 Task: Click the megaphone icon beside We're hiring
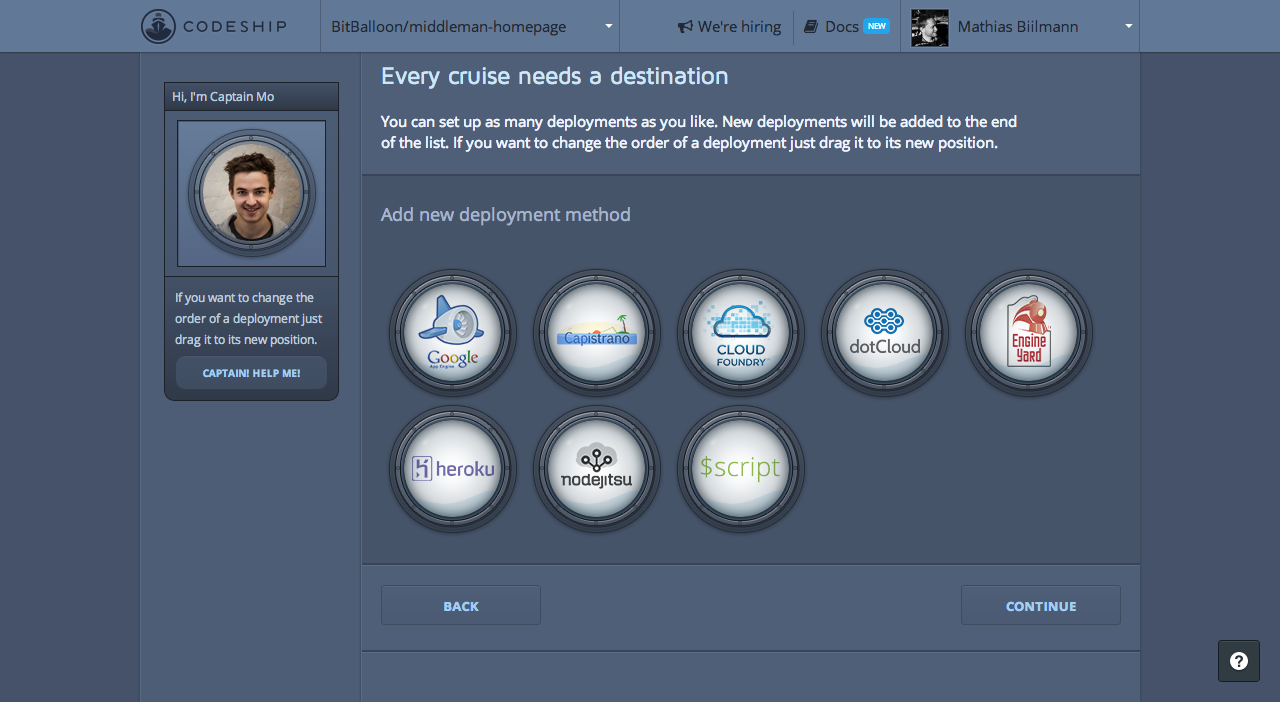tap(685, 27)
